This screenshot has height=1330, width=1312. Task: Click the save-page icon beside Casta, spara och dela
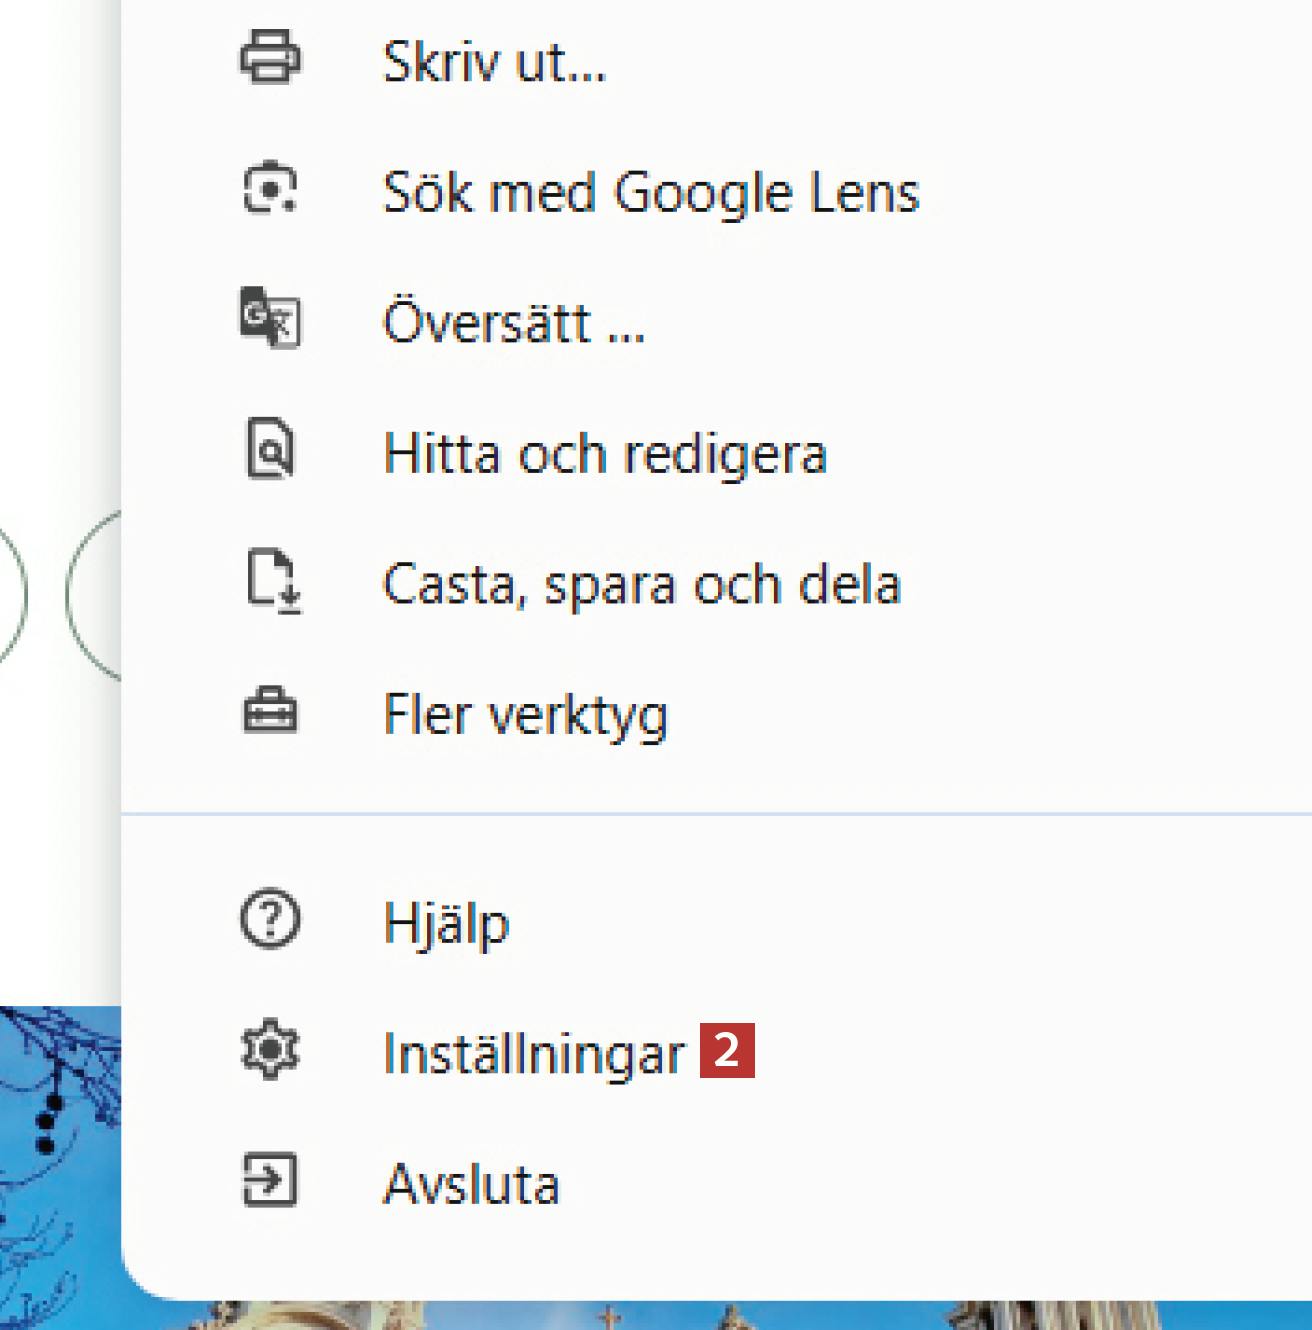(x=272, y=580)
